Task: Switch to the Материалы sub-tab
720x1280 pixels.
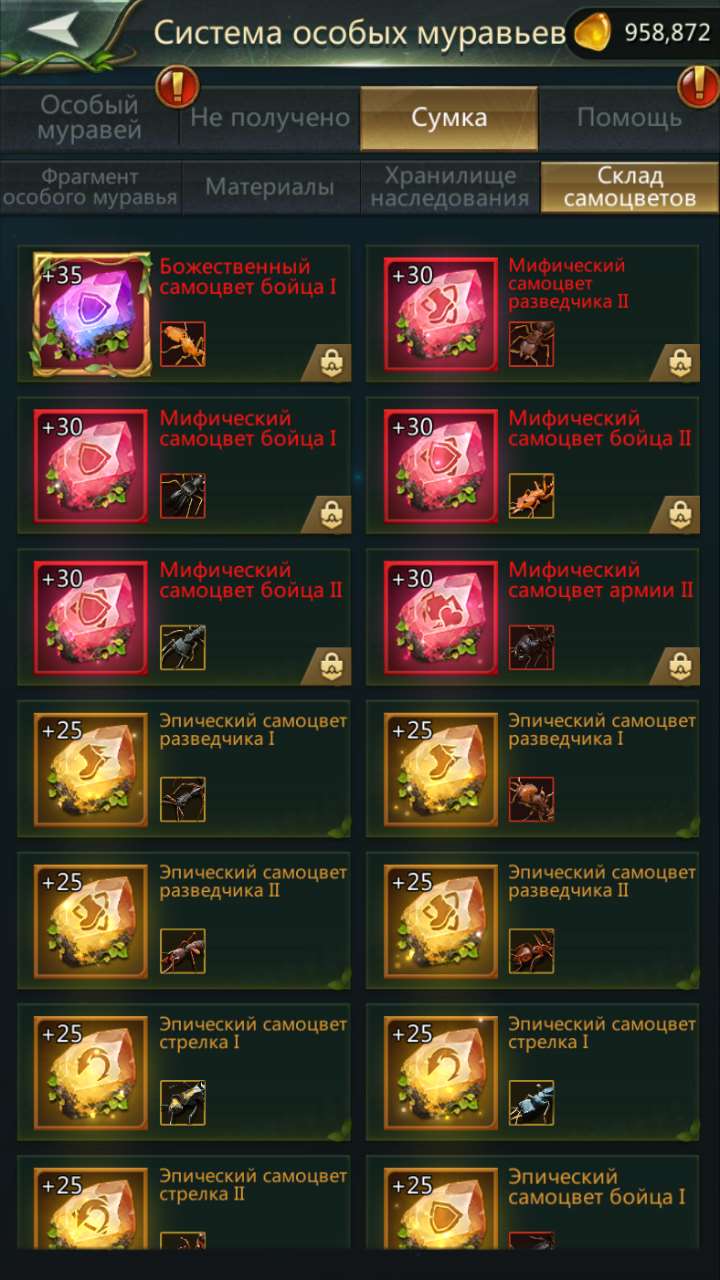Action: [x=270, y=187]
